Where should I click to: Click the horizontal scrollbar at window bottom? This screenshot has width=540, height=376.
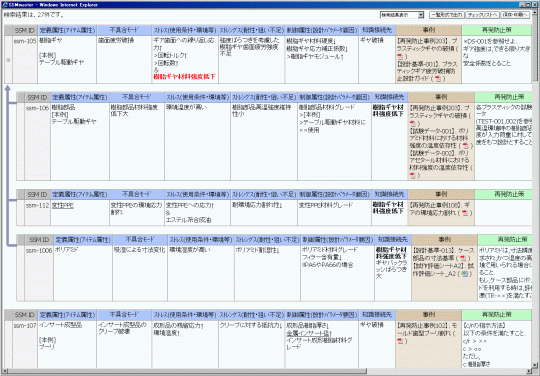pyautogui.click(x=267, y=372)
